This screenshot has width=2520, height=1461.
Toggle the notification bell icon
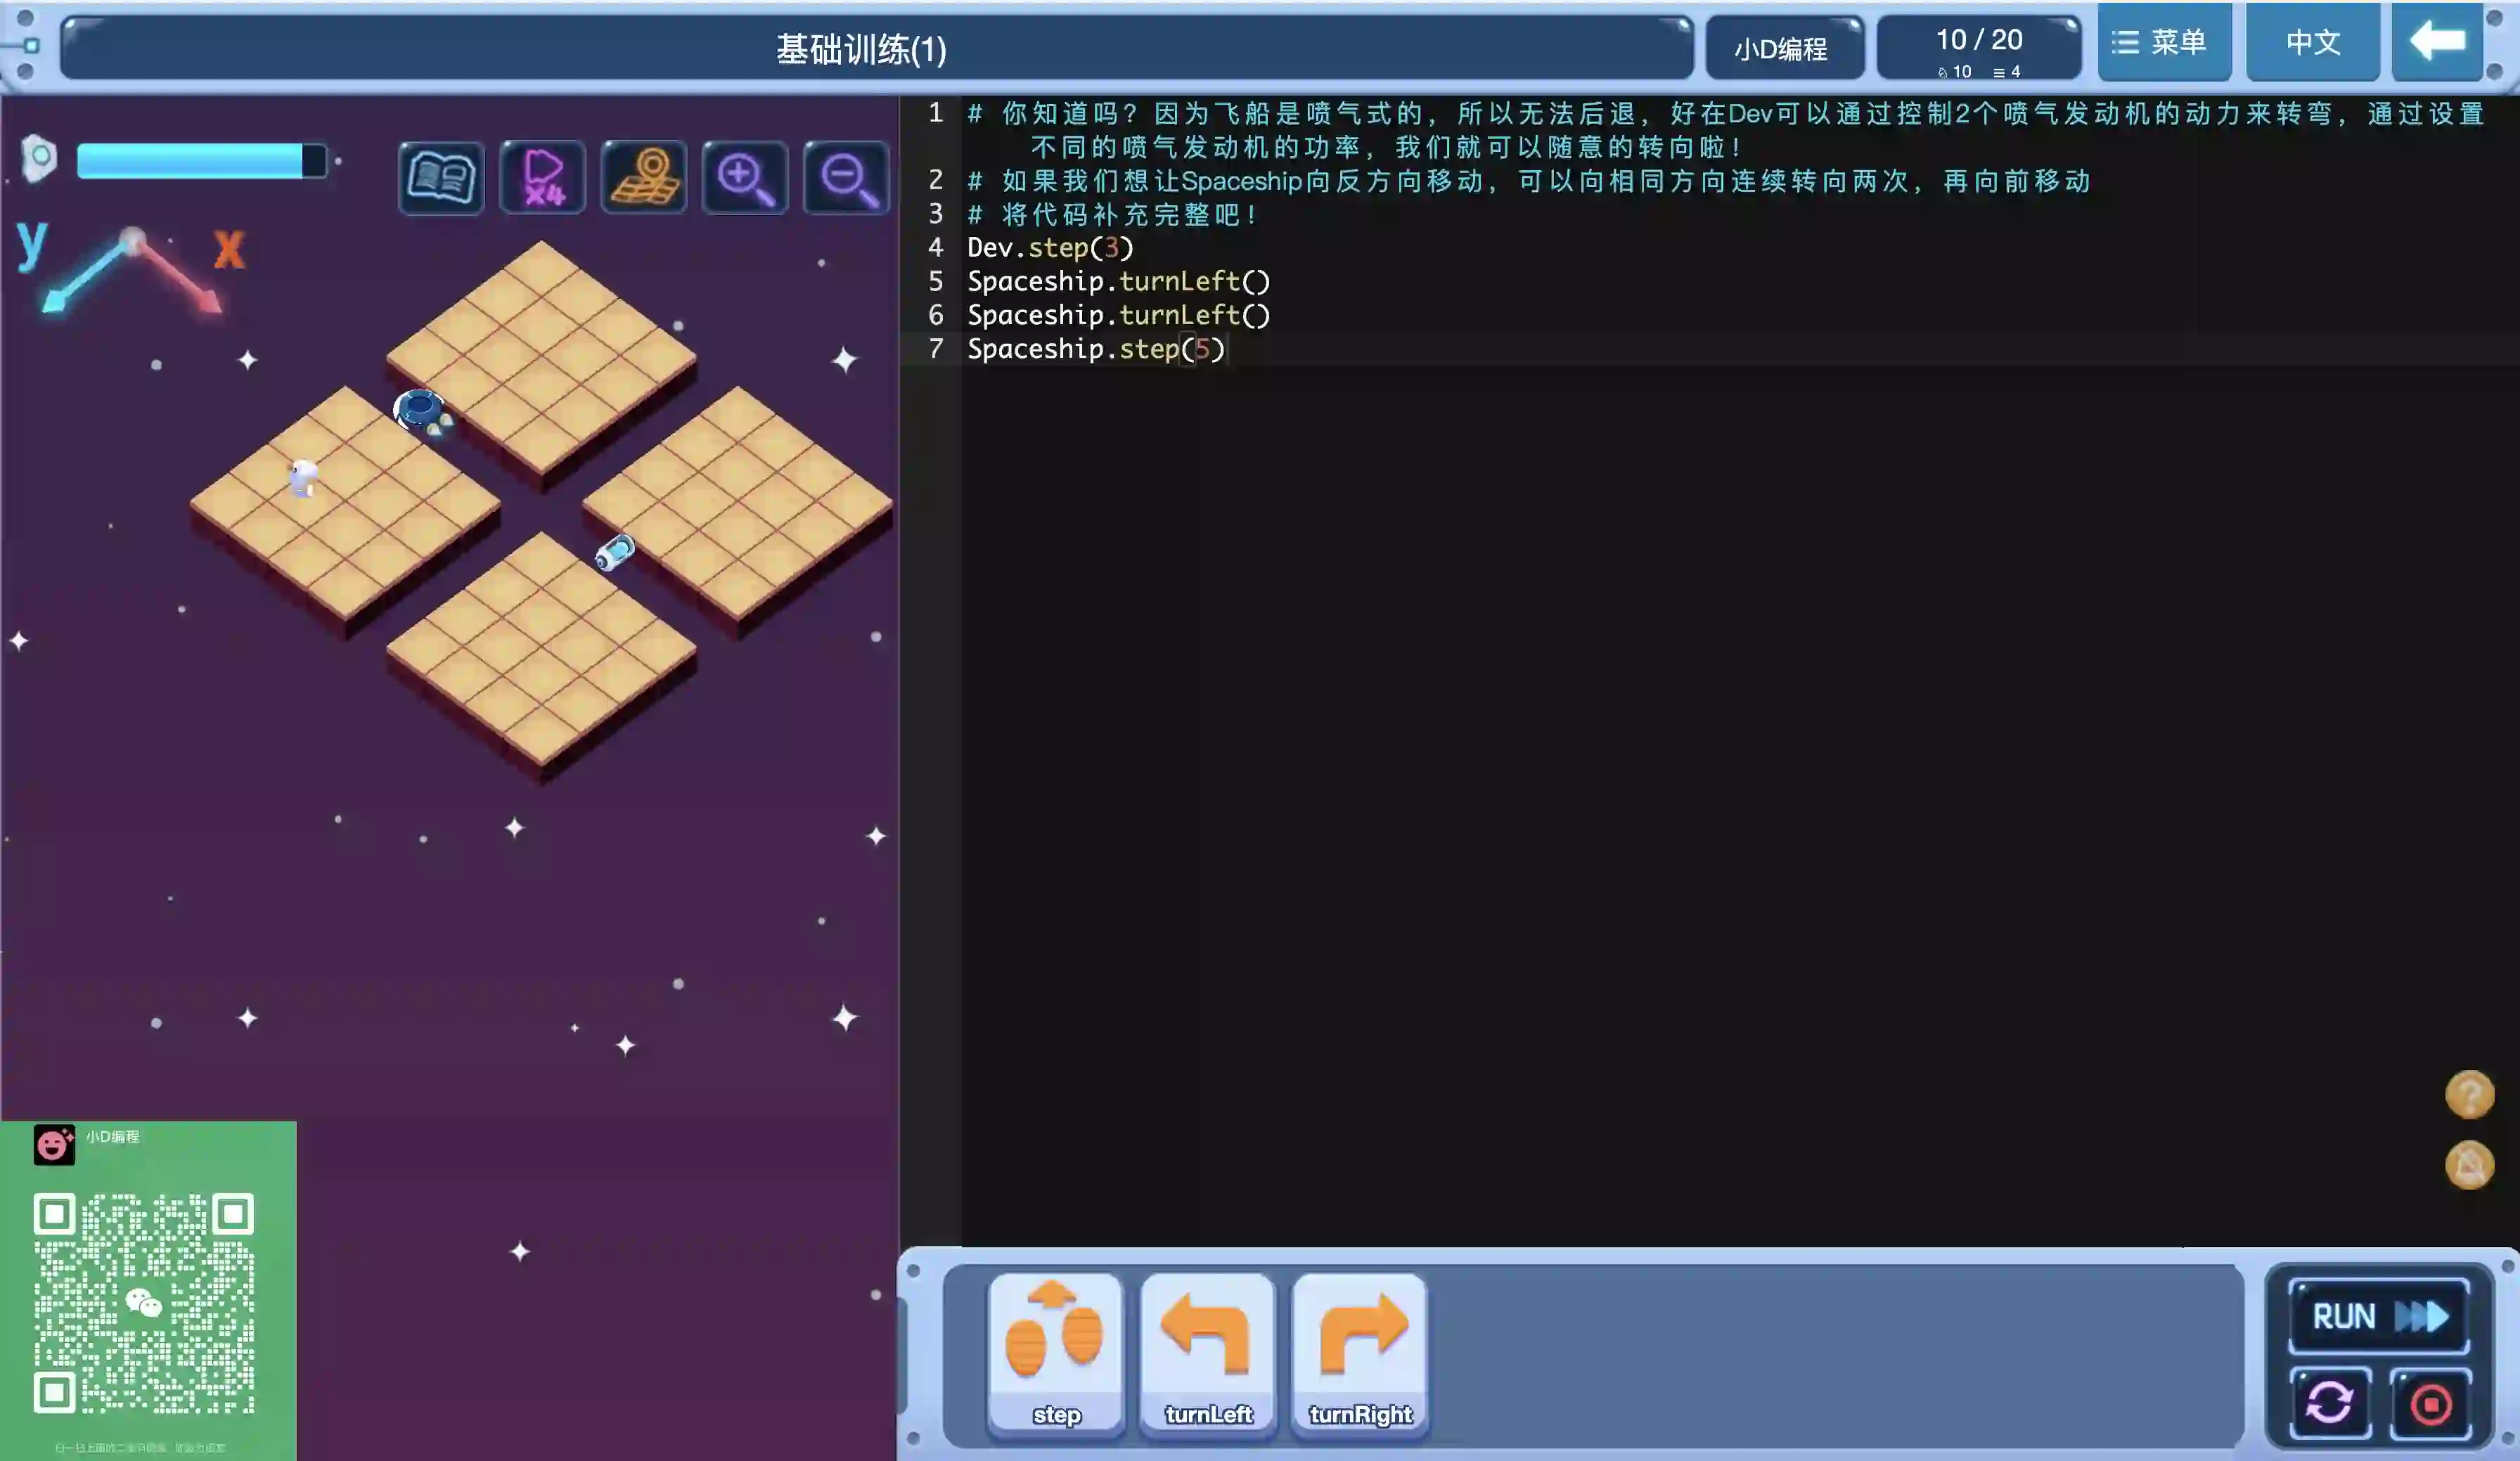2469,1165
